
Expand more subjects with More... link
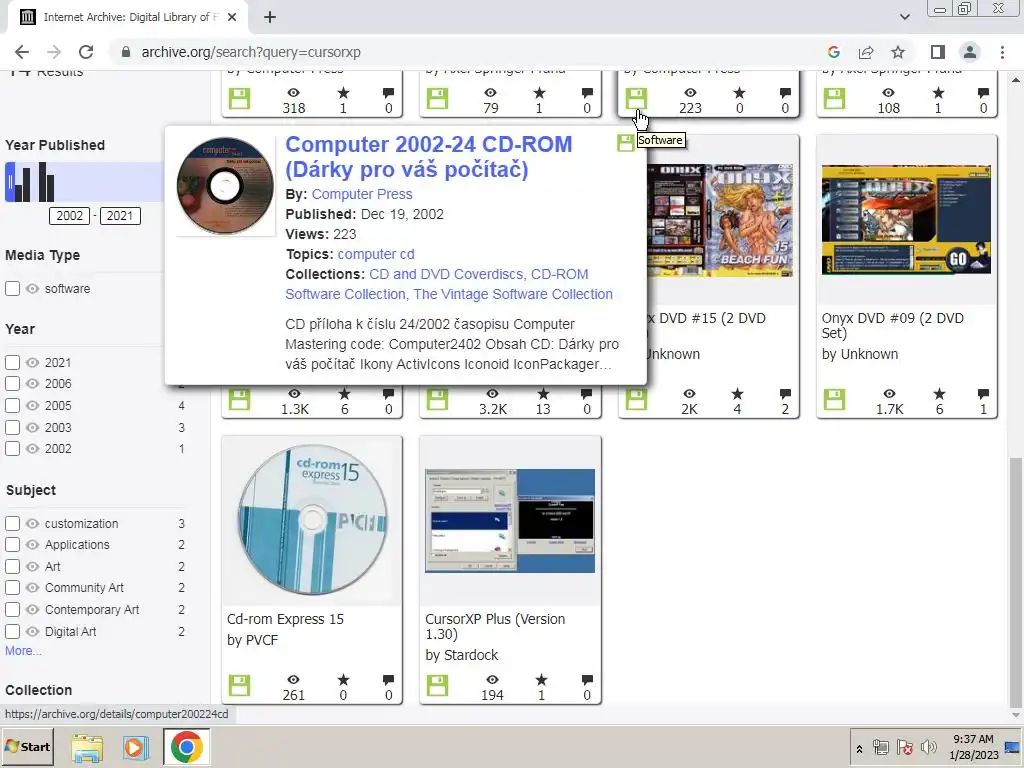pos(24,651)
